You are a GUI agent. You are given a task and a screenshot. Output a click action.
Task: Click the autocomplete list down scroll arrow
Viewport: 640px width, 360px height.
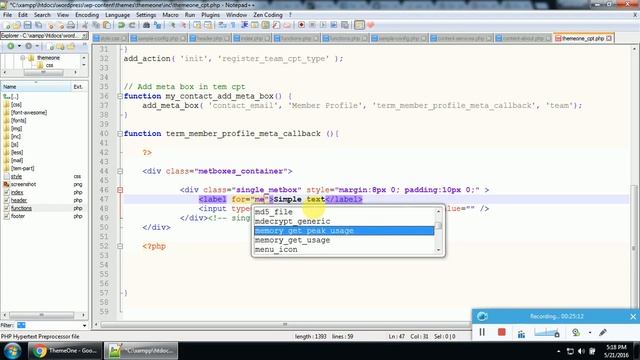tap(438, 250)
